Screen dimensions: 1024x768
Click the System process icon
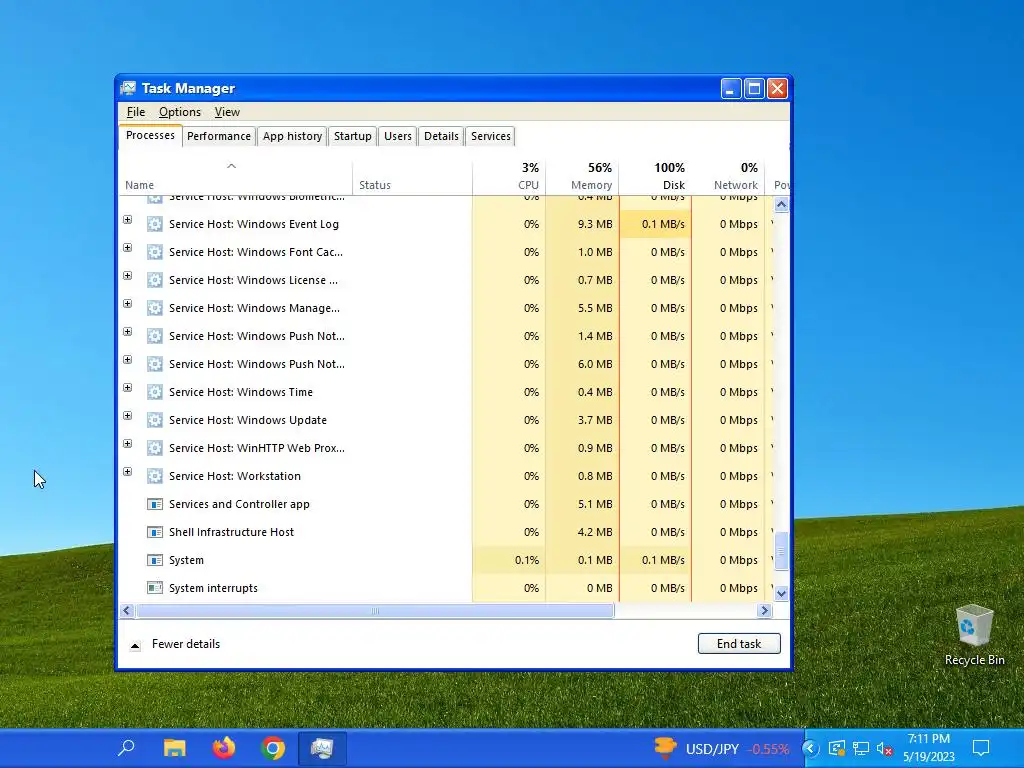pyautogui.click(x=155, y=560)
